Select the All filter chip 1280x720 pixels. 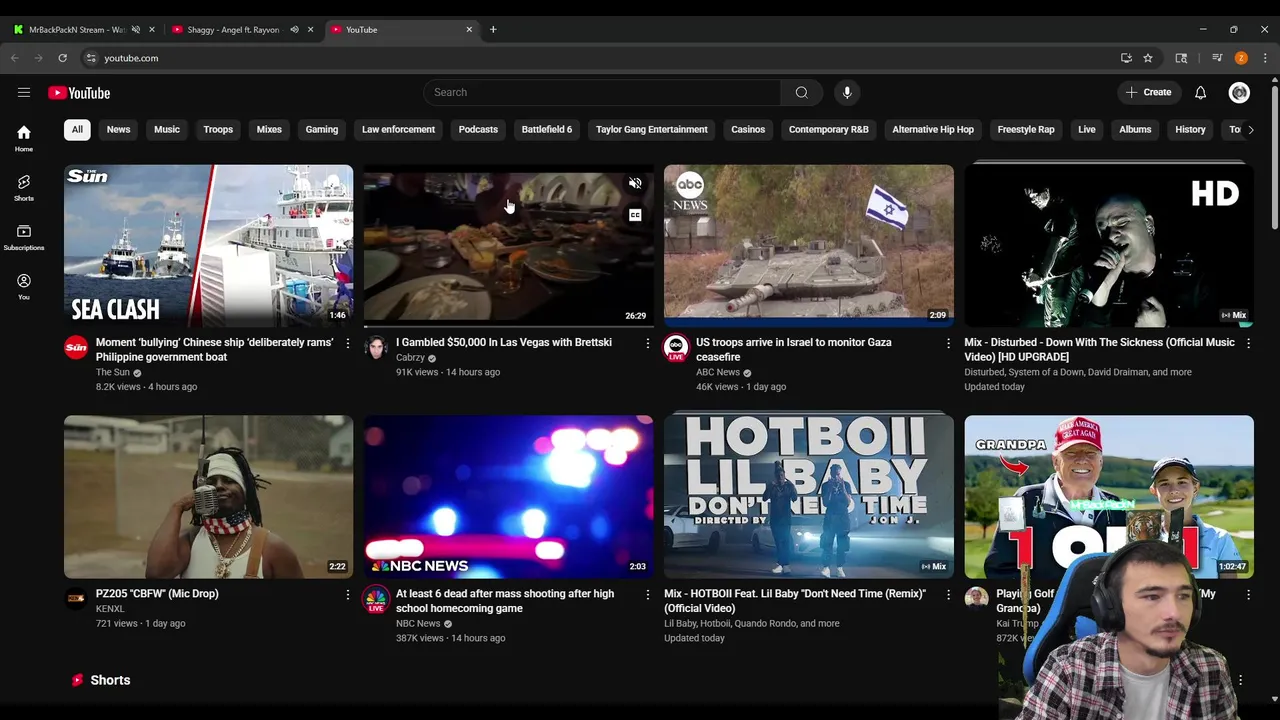tap(77, 129)
